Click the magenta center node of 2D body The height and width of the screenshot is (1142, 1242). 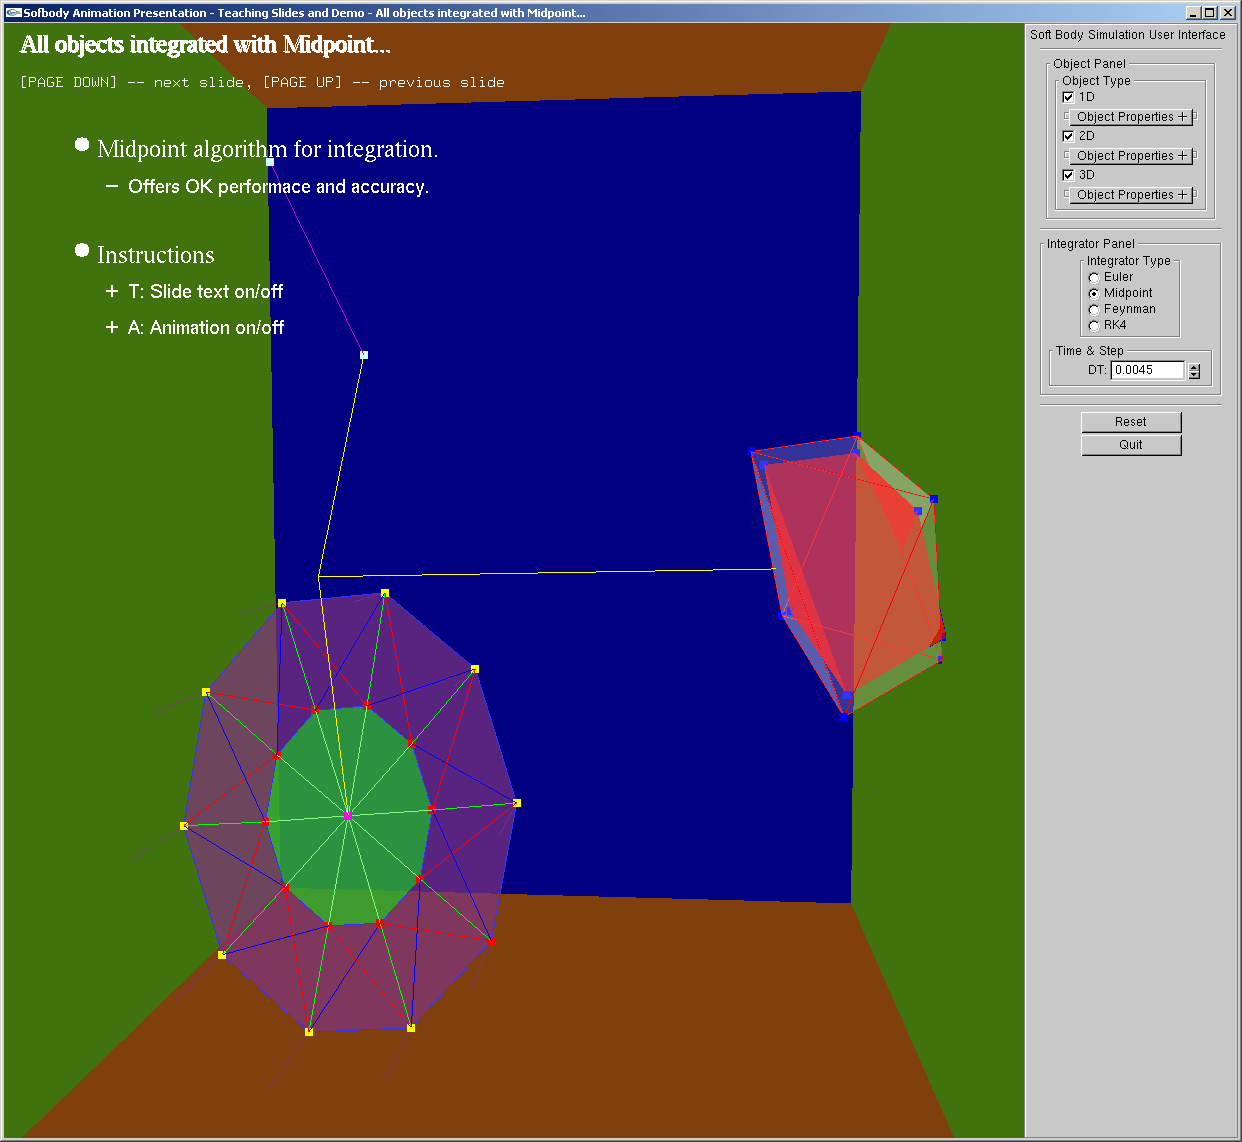click(347, 816)
